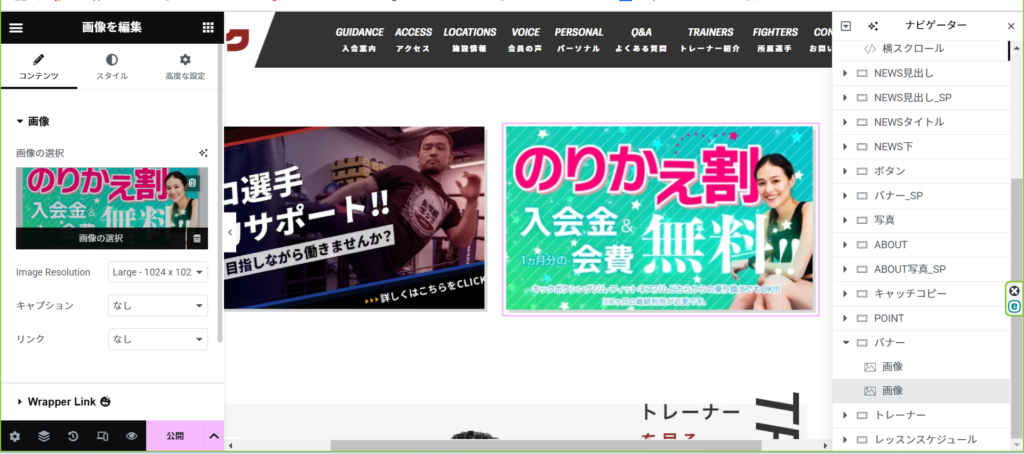The height and width of the screenshot is (454, 1024).
Task: Click canvas horizontal scrollbar thumb
Action: coord(545,446)
